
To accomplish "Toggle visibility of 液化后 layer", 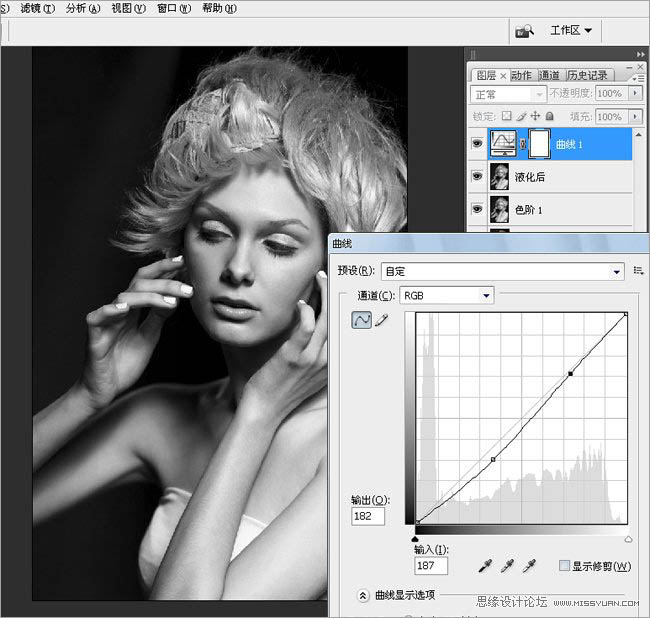I will click(476, 177).
